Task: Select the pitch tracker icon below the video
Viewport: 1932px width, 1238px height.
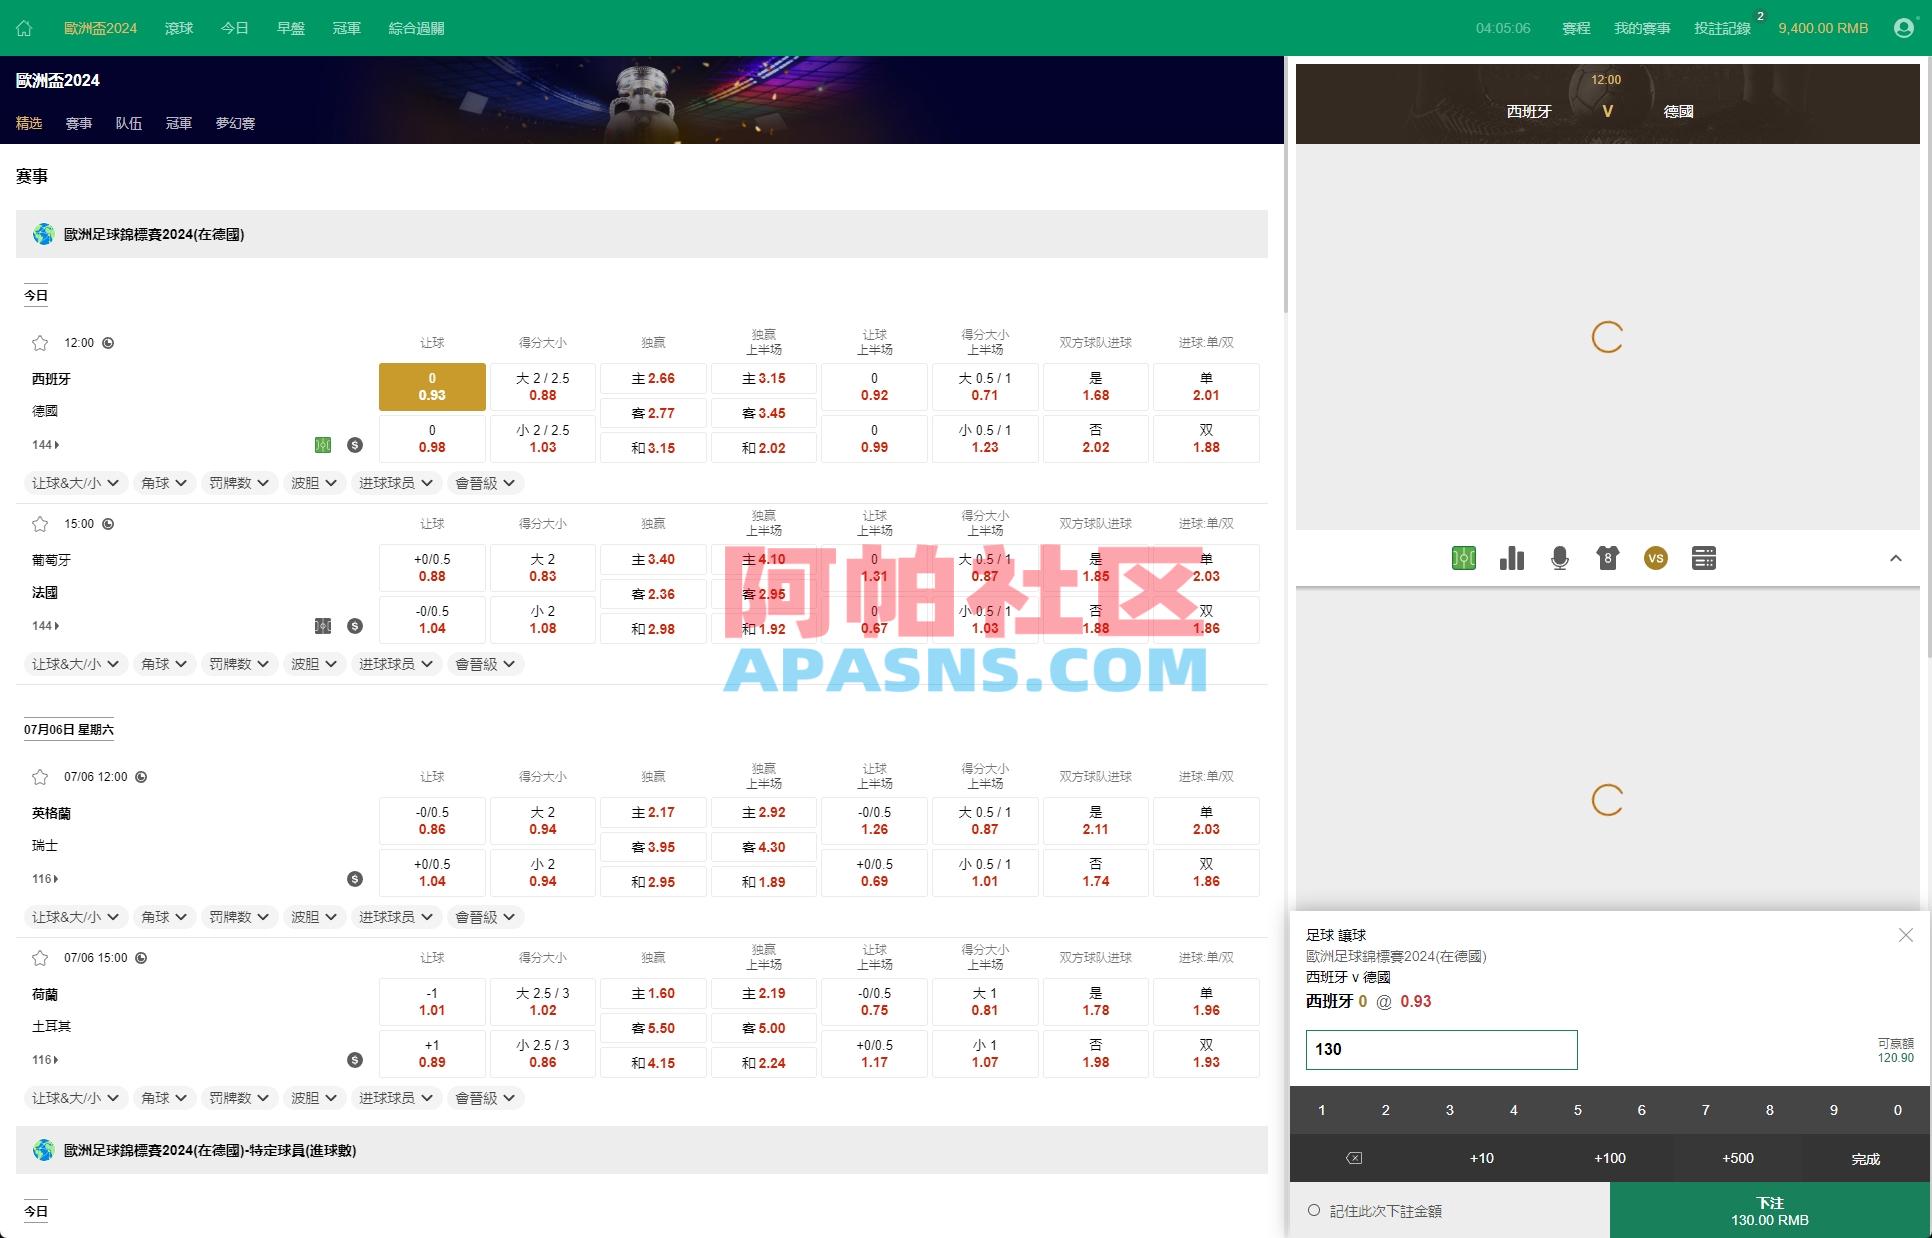Action: (x=1464, y=558)
